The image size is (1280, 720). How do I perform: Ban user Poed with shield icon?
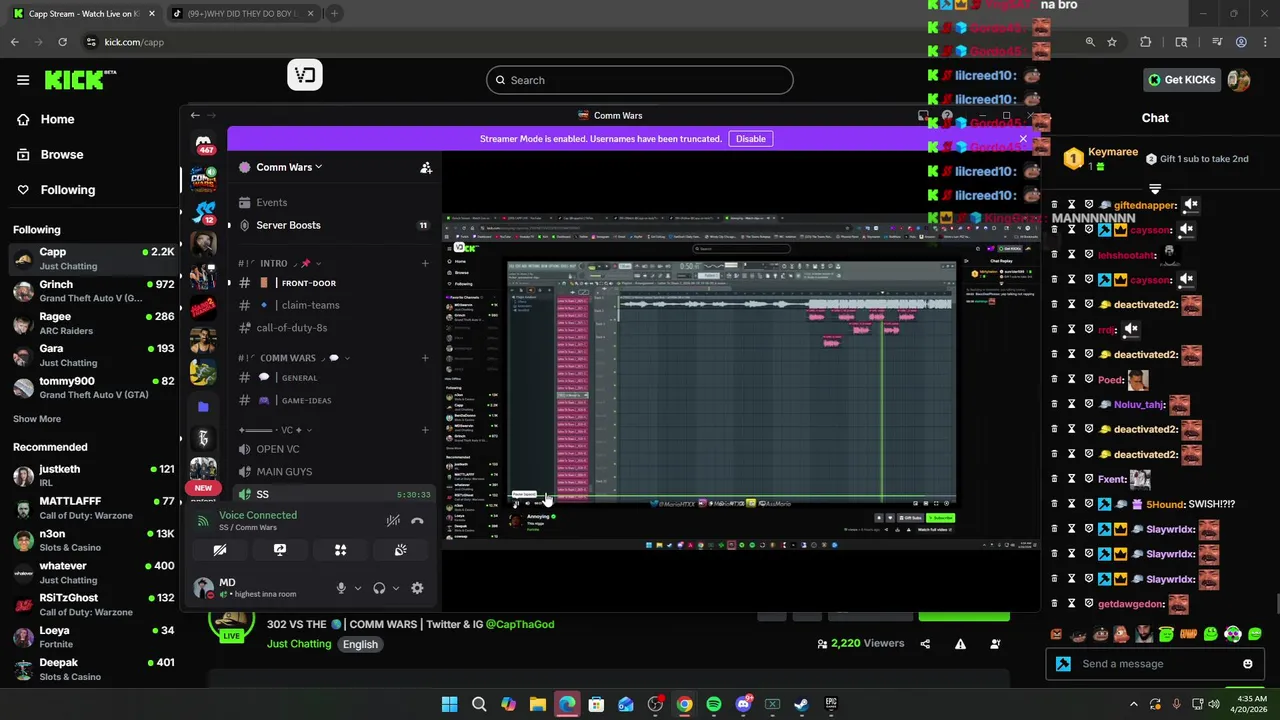pos(1088,380)
